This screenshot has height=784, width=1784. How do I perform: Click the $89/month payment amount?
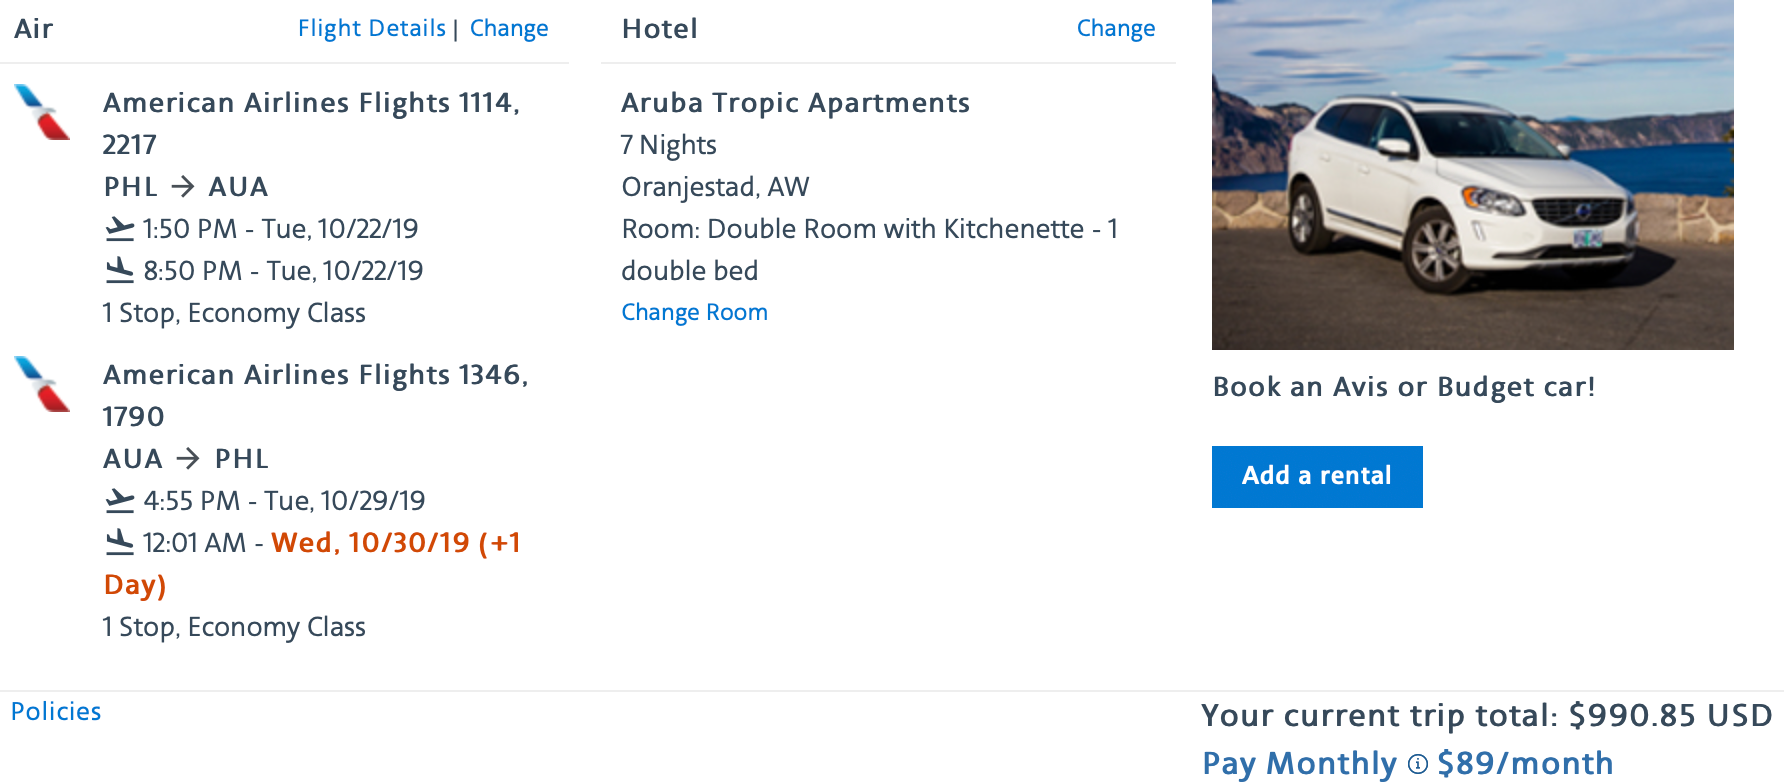1525,764
